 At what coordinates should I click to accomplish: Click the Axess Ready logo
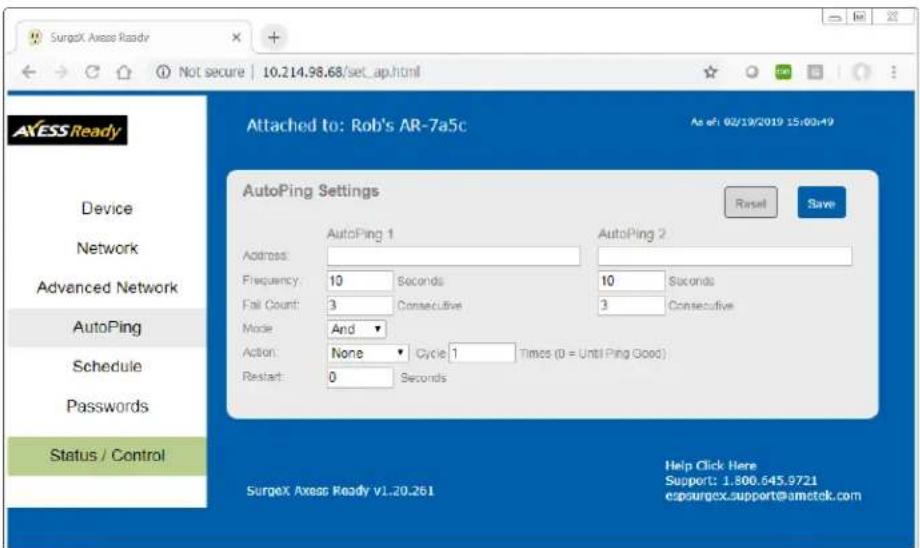tap(67, 130)
